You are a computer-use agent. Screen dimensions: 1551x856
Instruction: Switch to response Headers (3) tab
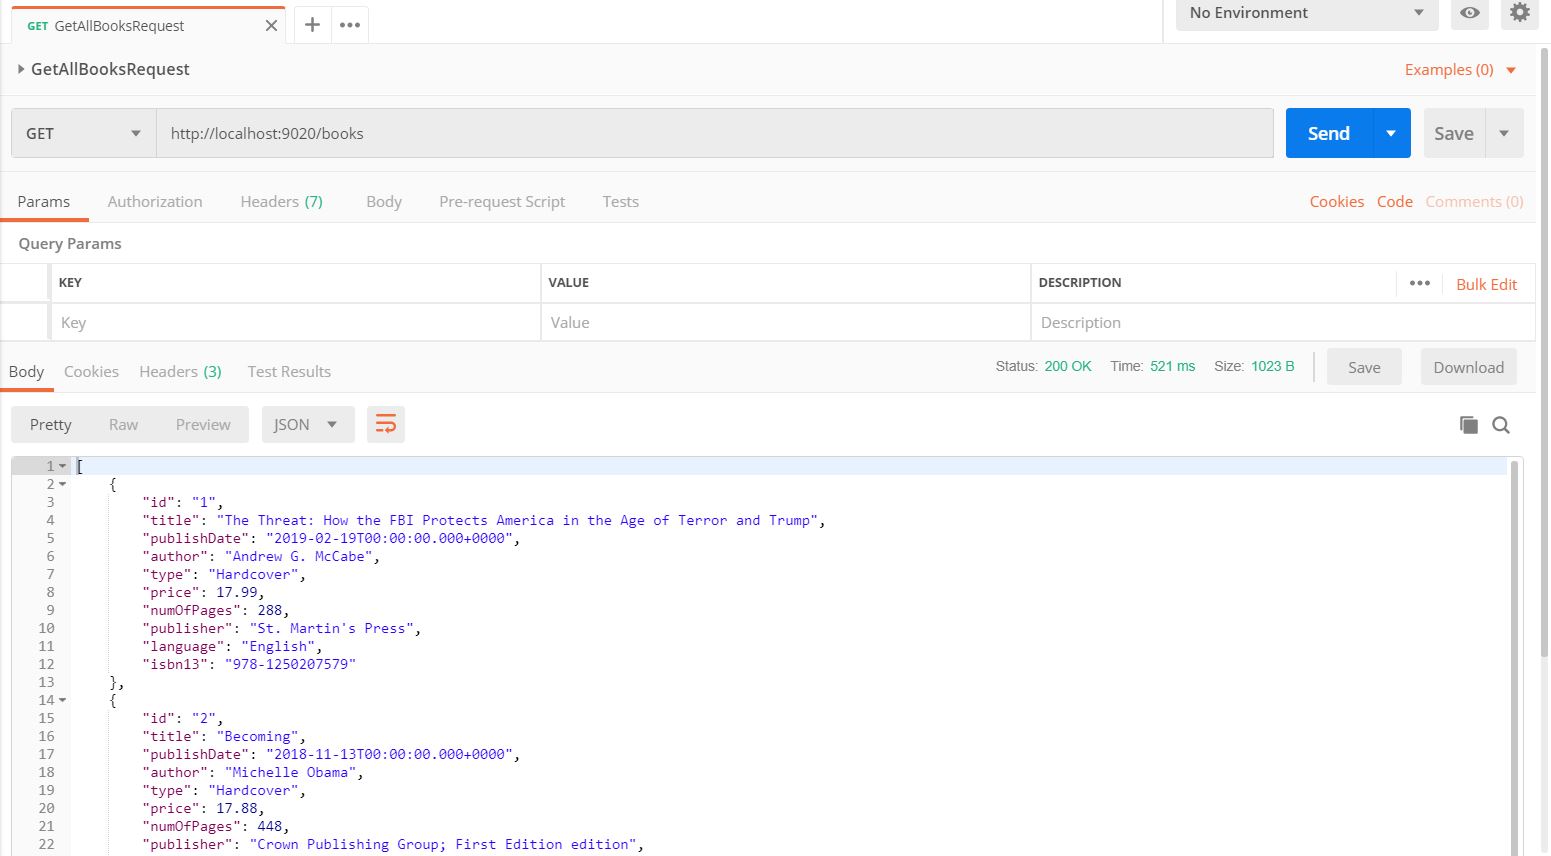coord(180,372)
